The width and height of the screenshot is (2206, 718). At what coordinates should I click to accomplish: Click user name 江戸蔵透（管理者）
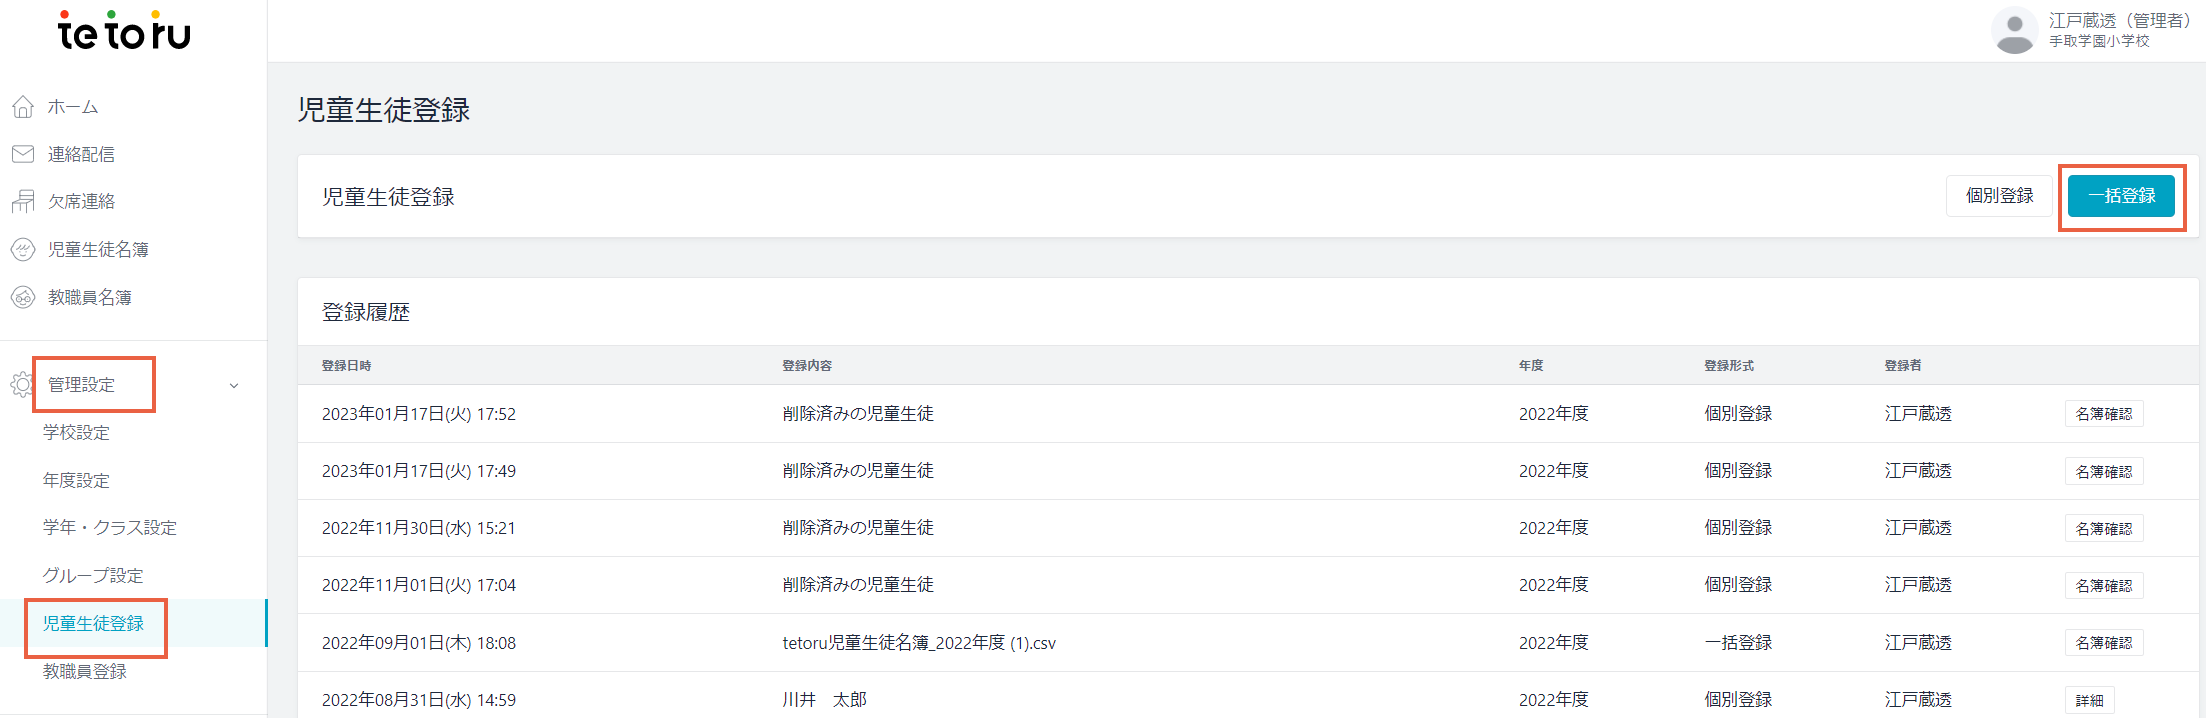point(2119,20)
